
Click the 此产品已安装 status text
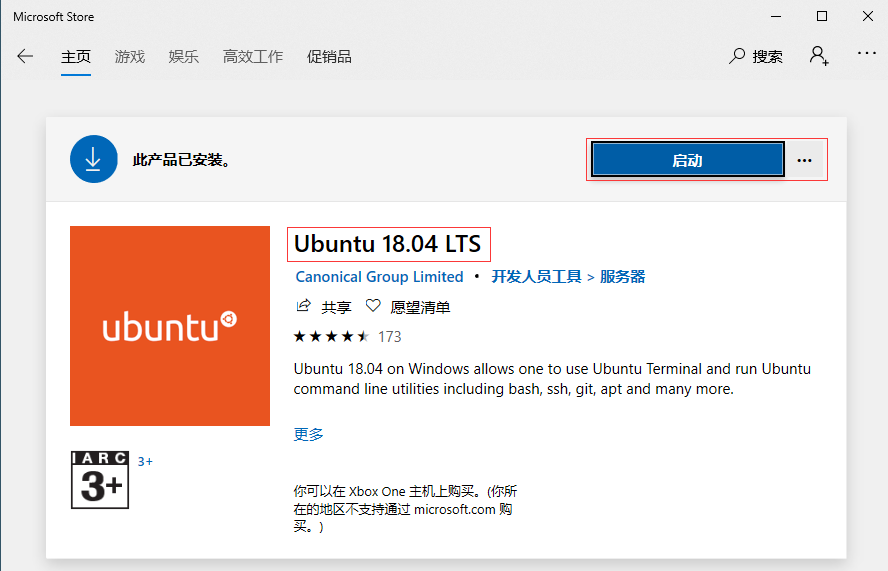click(x=181, y=160)
